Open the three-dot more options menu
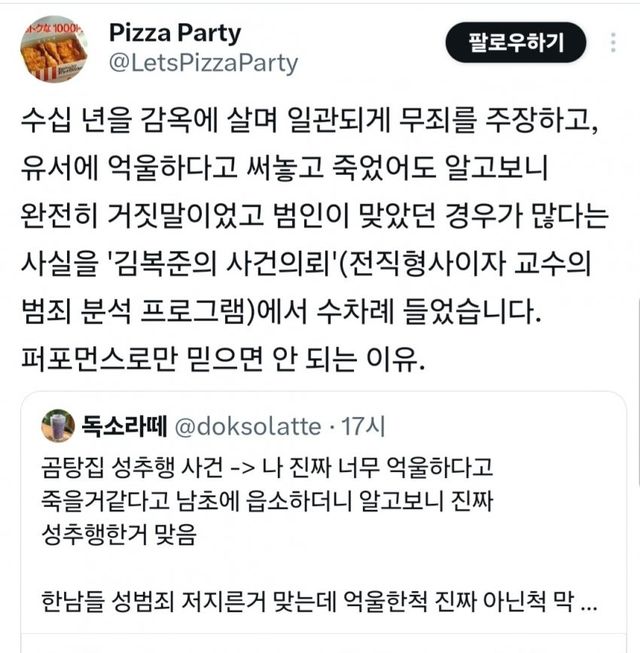Screen dimensions: 640x653 tap(612, 44)
